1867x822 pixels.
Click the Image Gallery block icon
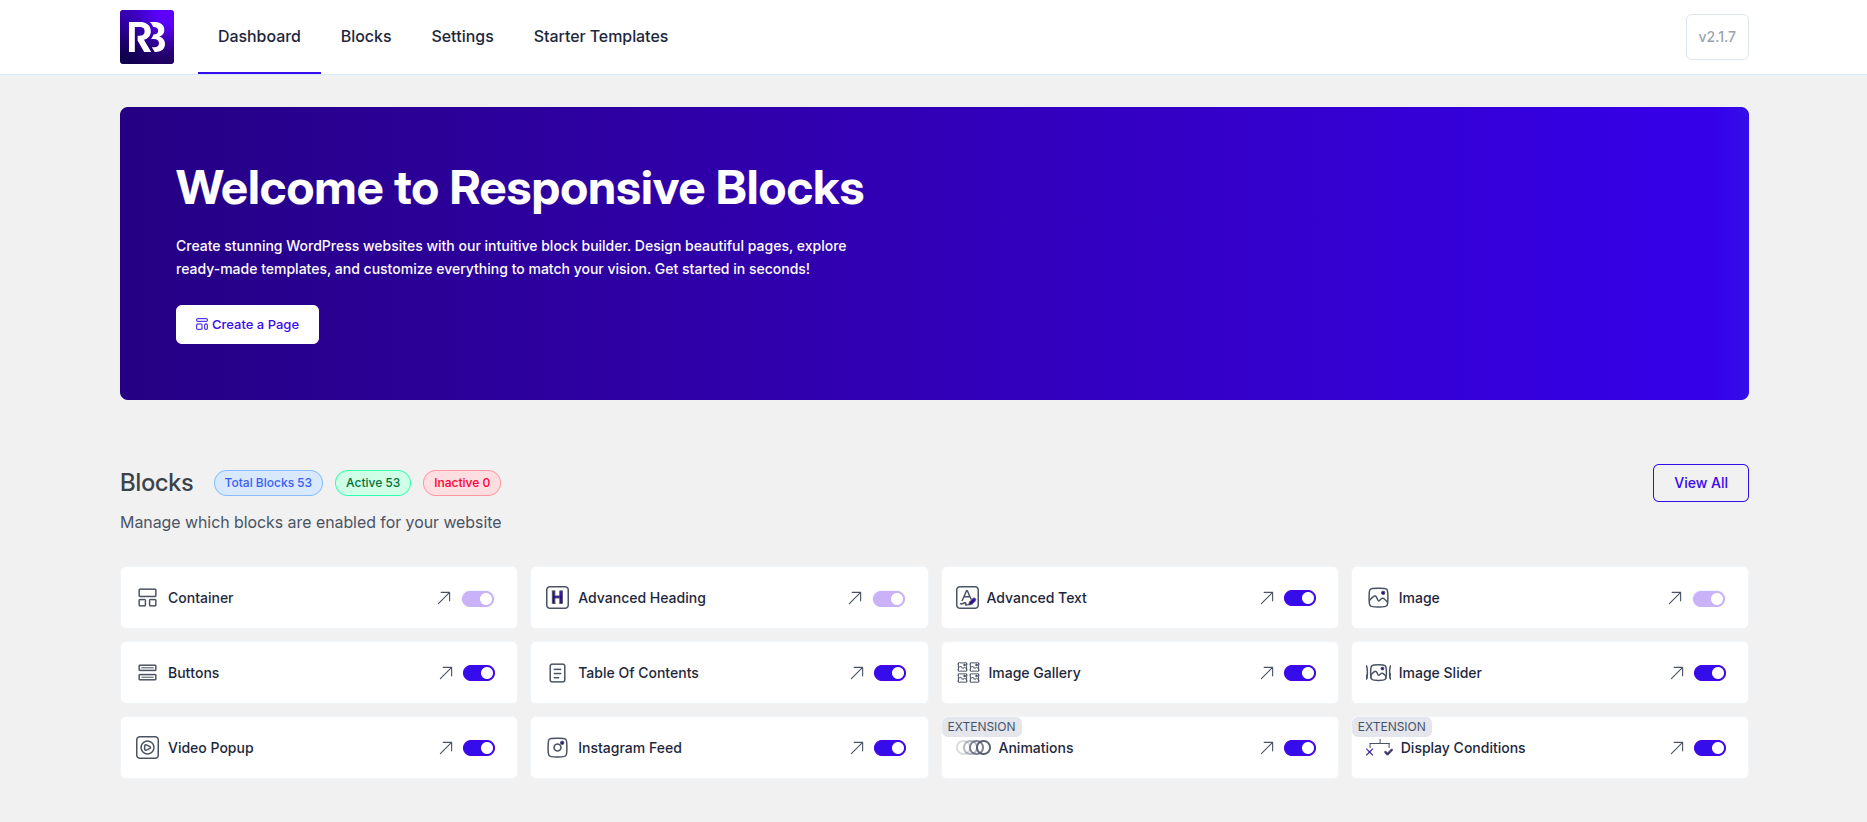(x=968, y=673)
